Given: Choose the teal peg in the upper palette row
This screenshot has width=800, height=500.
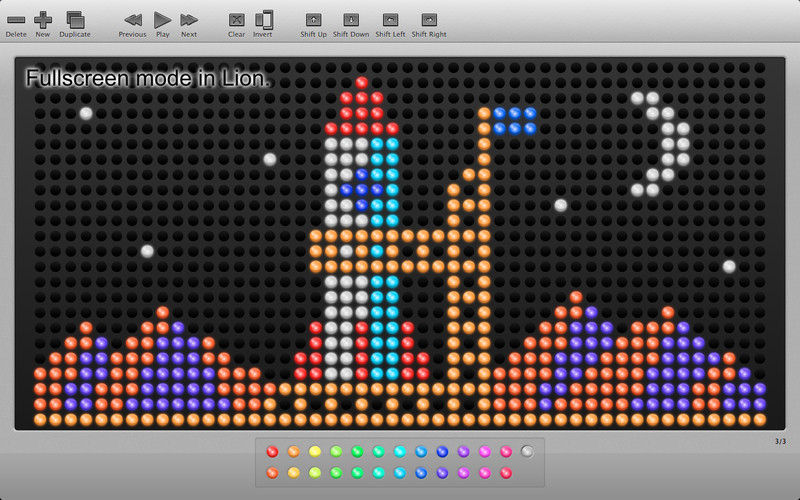Looking at the screenshot, I should pos(379,452).
